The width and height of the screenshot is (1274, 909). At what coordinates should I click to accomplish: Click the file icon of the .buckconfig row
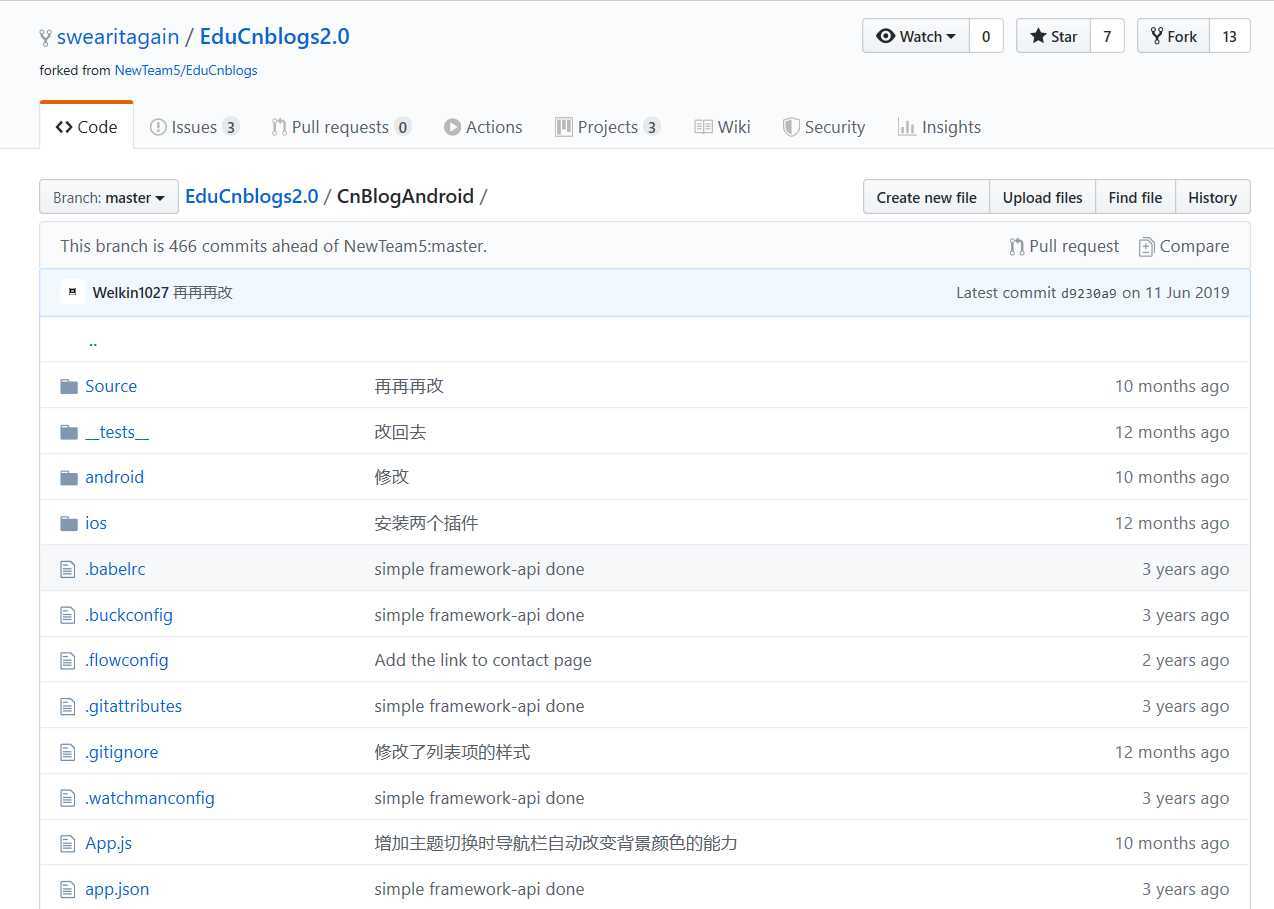(x=68, y=615)
